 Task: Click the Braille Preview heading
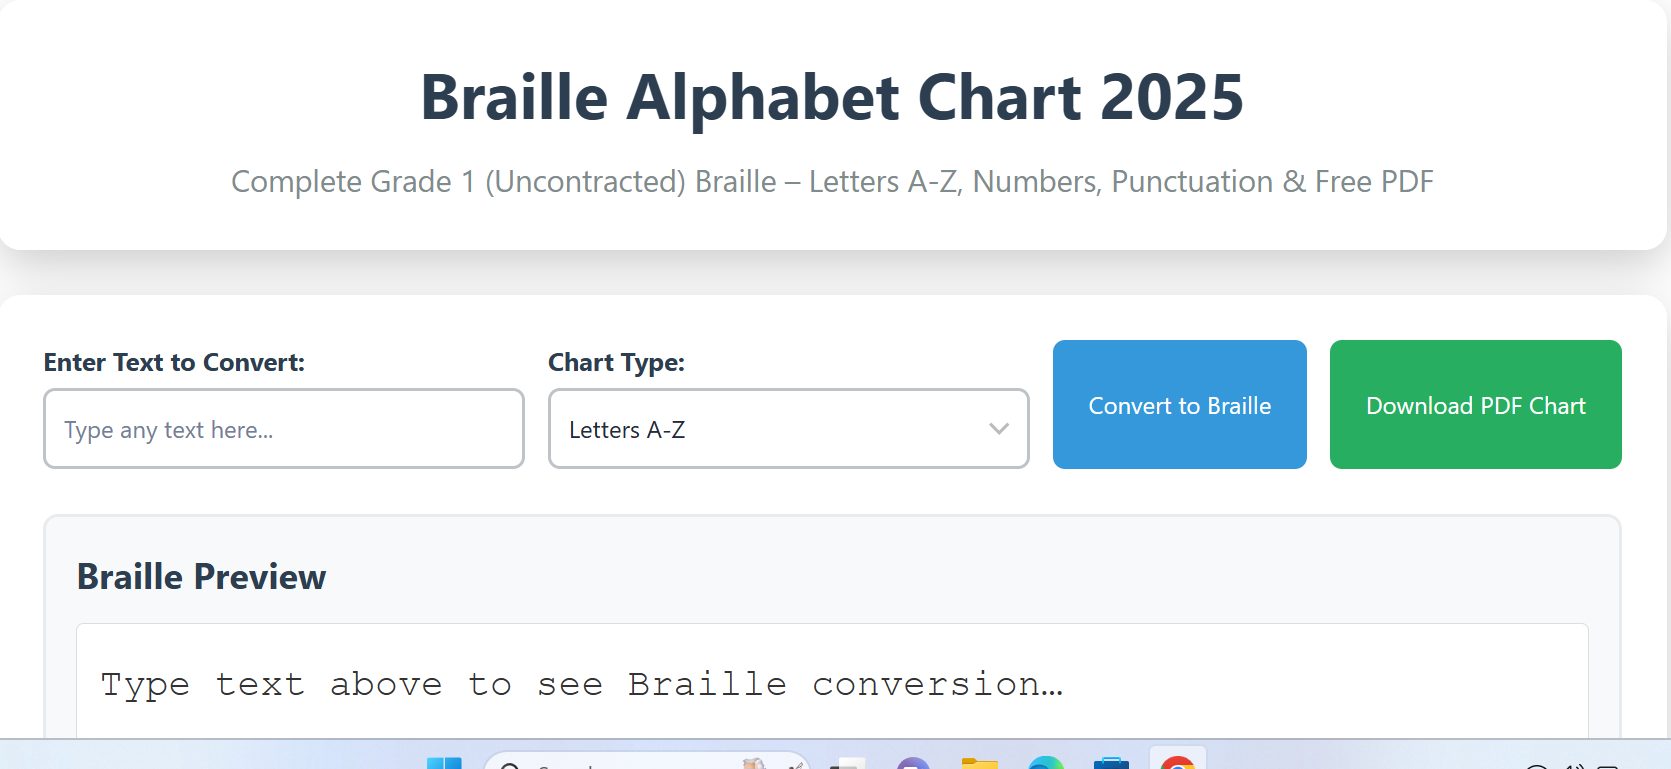point(201,576)
